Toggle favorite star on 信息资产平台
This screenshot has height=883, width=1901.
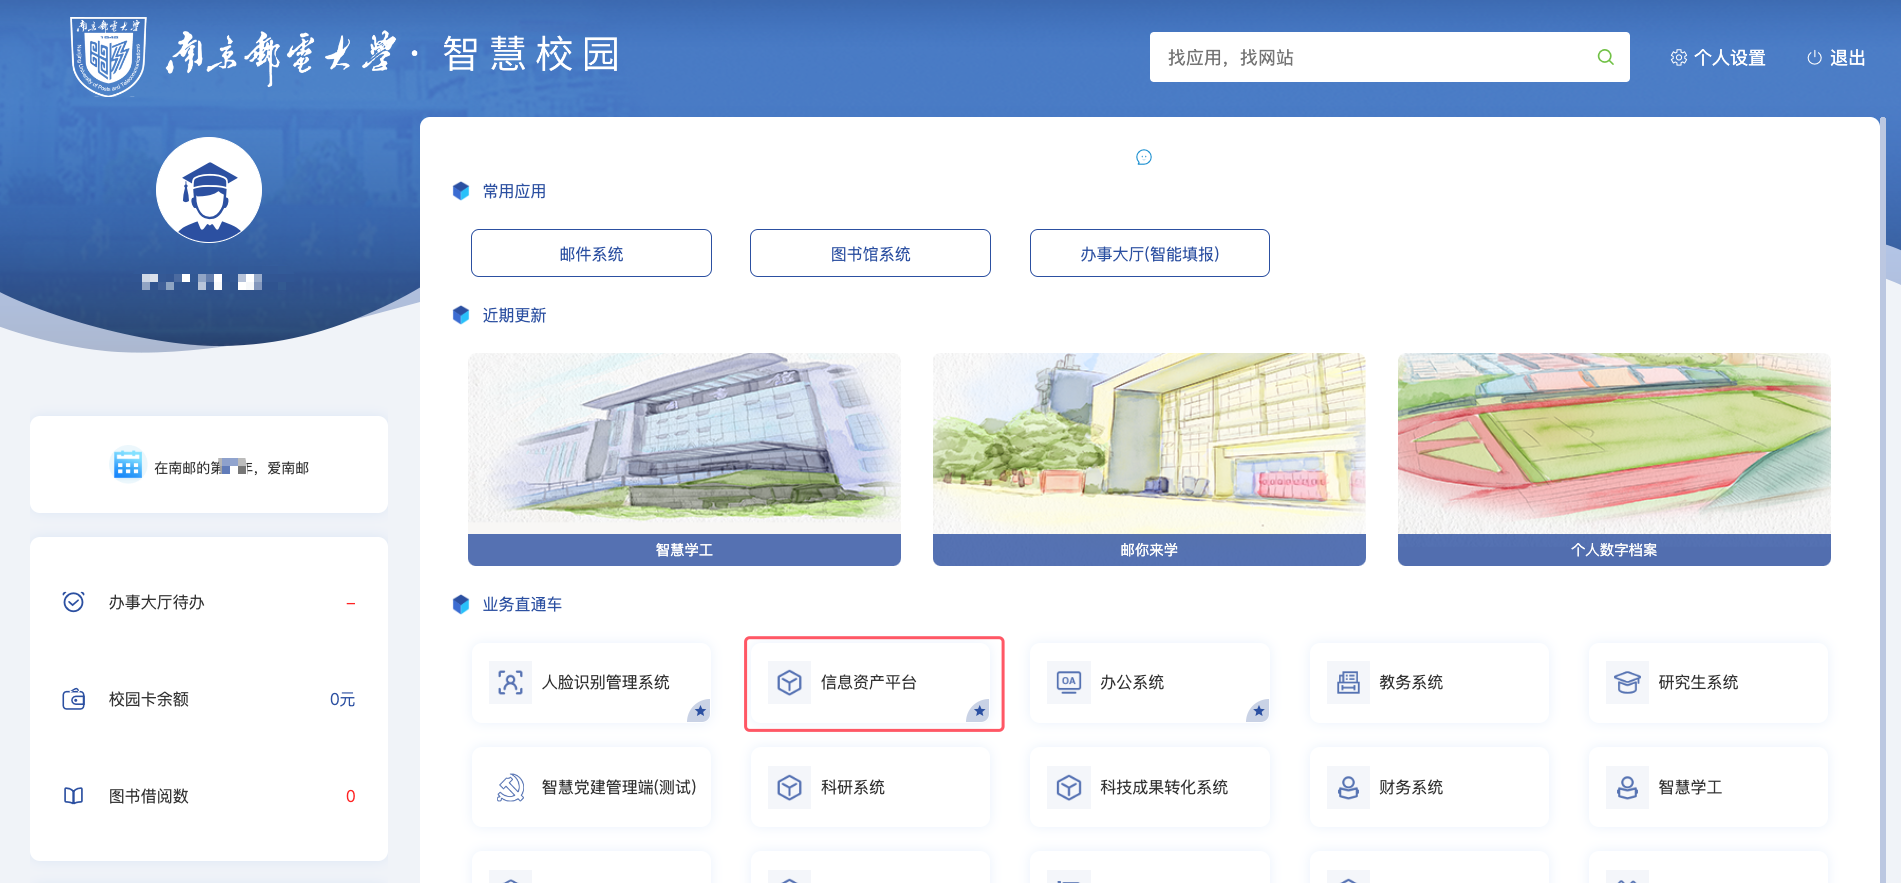click(979, 711)
